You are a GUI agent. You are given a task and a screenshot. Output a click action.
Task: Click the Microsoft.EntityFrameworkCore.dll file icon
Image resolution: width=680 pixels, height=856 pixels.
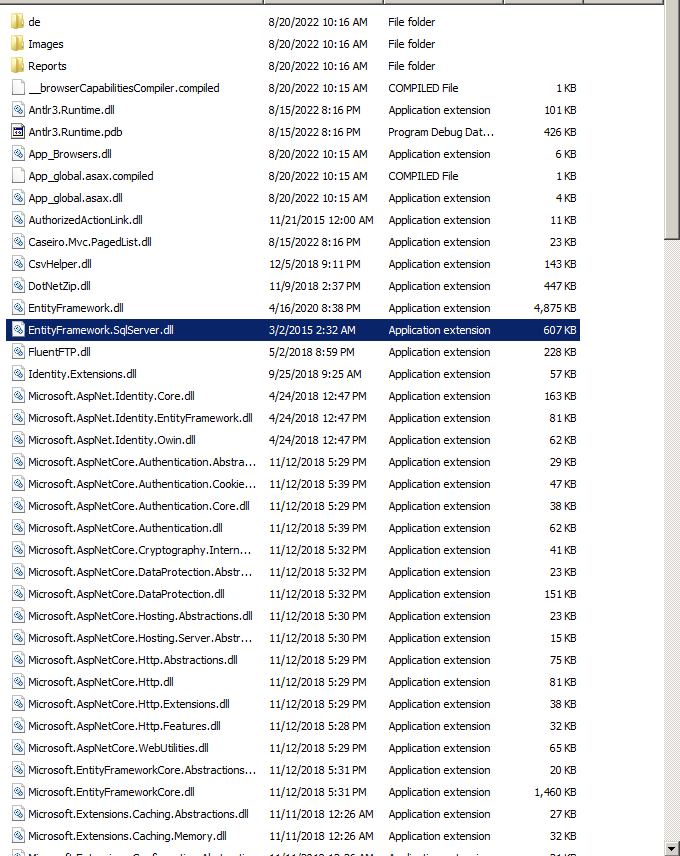(x=18, y=792)
